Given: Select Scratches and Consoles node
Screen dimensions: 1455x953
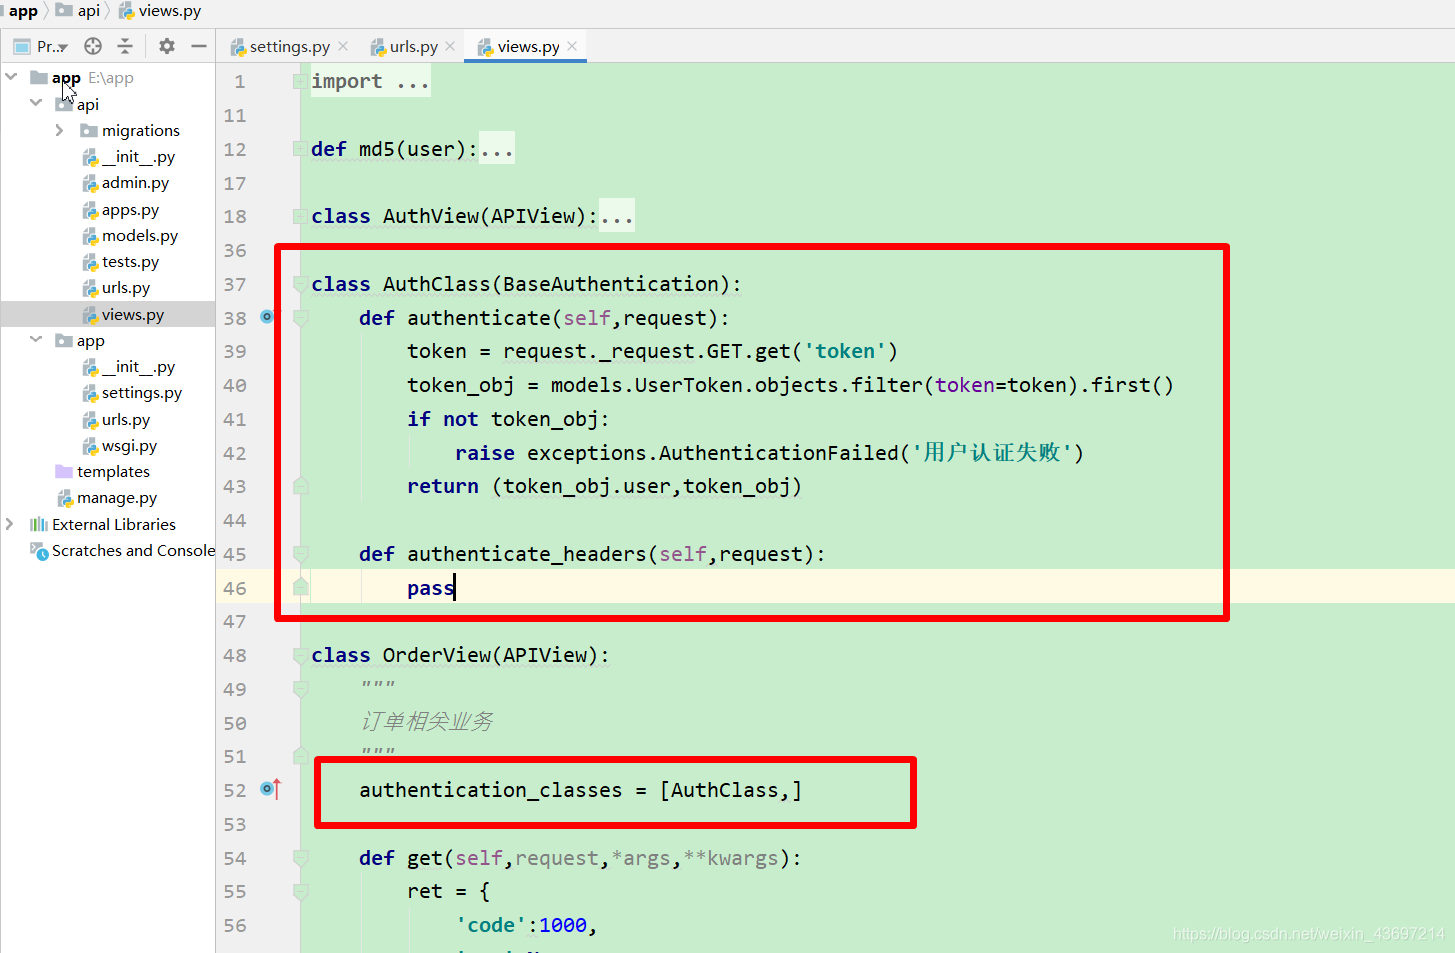Looking at the screenshot, I should click(133, 551).
